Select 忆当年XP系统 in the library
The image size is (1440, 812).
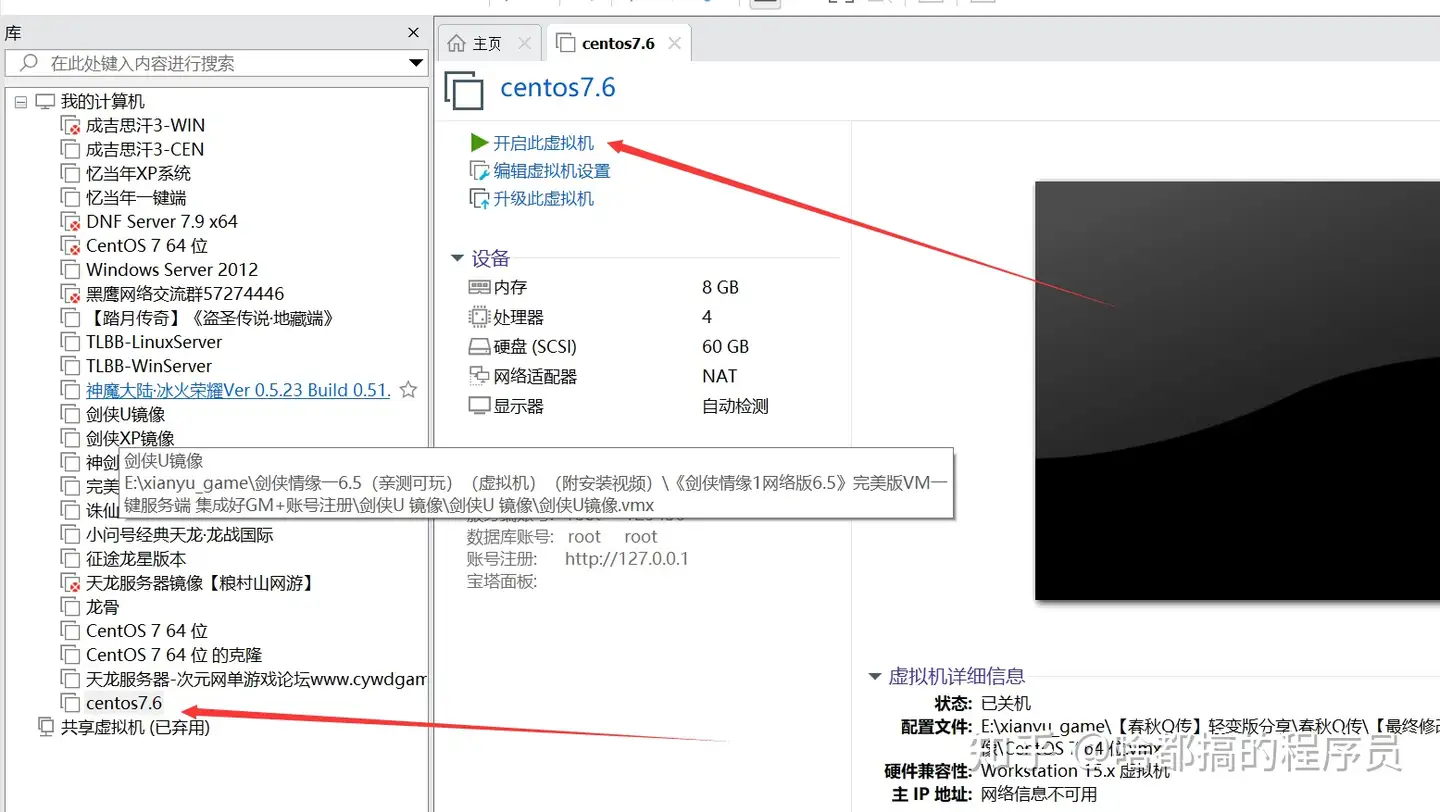(x=138, y=174)
